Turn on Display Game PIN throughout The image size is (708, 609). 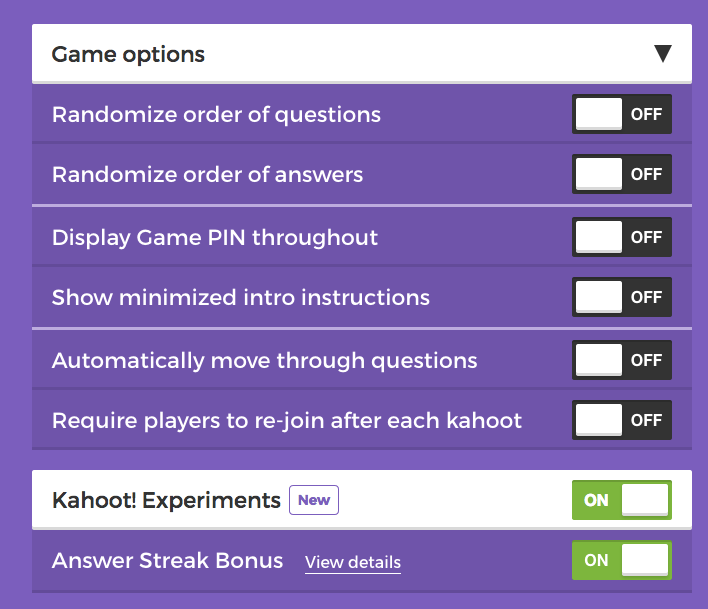pyautogui.click(x=622, y=237)
